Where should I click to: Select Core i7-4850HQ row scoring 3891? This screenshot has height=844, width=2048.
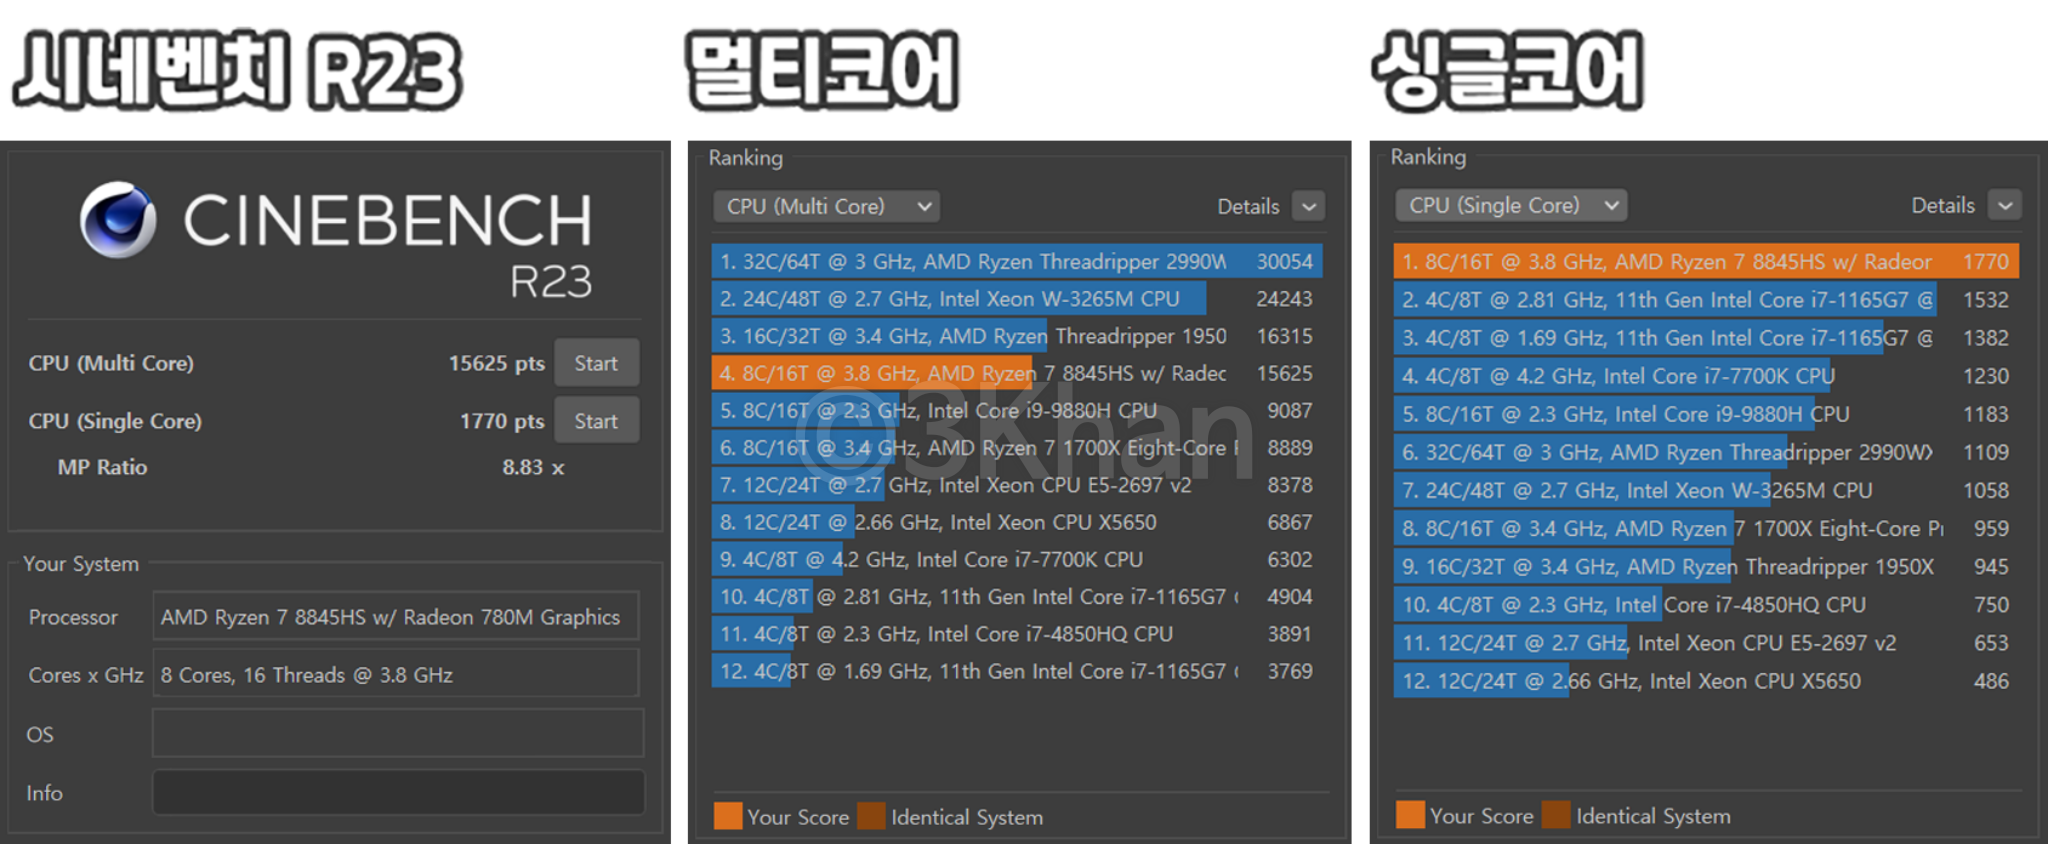[x=1017, y=634]
